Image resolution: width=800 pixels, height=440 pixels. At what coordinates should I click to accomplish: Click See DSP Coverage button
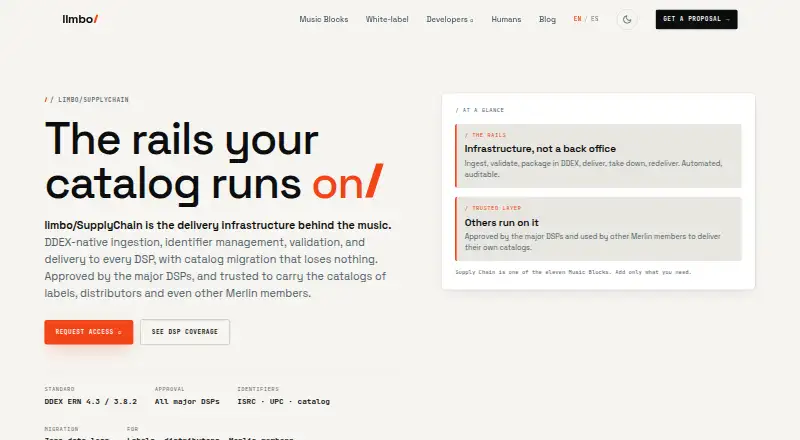(185, 332)
